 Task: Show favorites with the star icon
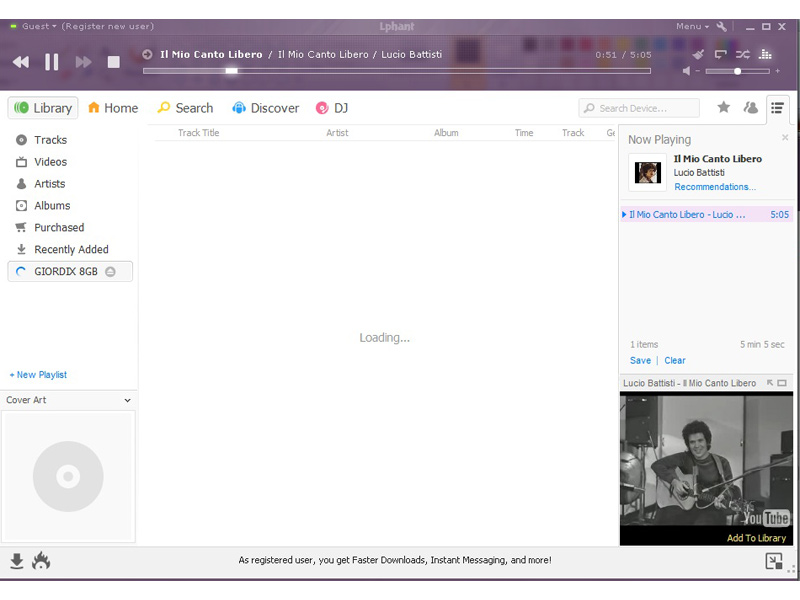click(x=723, y=108)
